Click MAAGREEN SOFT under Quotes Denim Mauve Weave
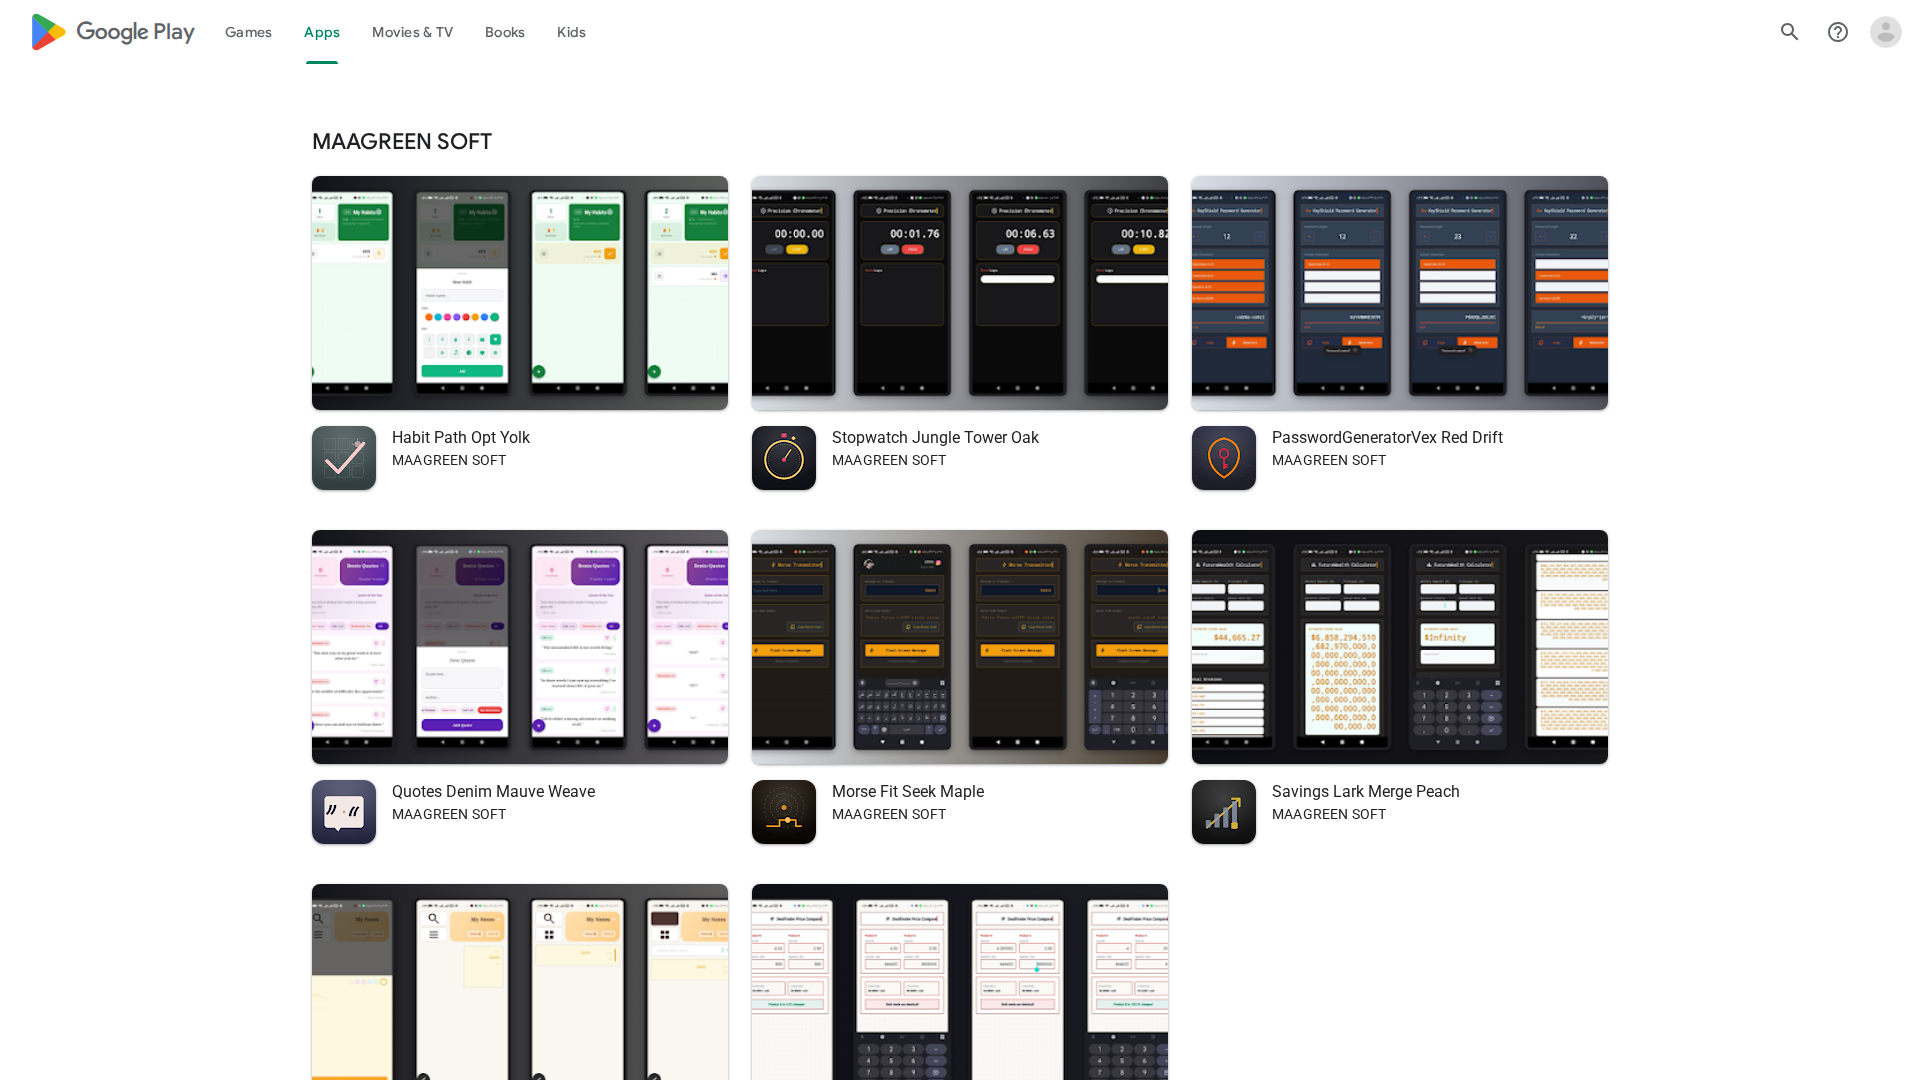This screenshot has height=1080, width=1920. (x=449, y=815)
